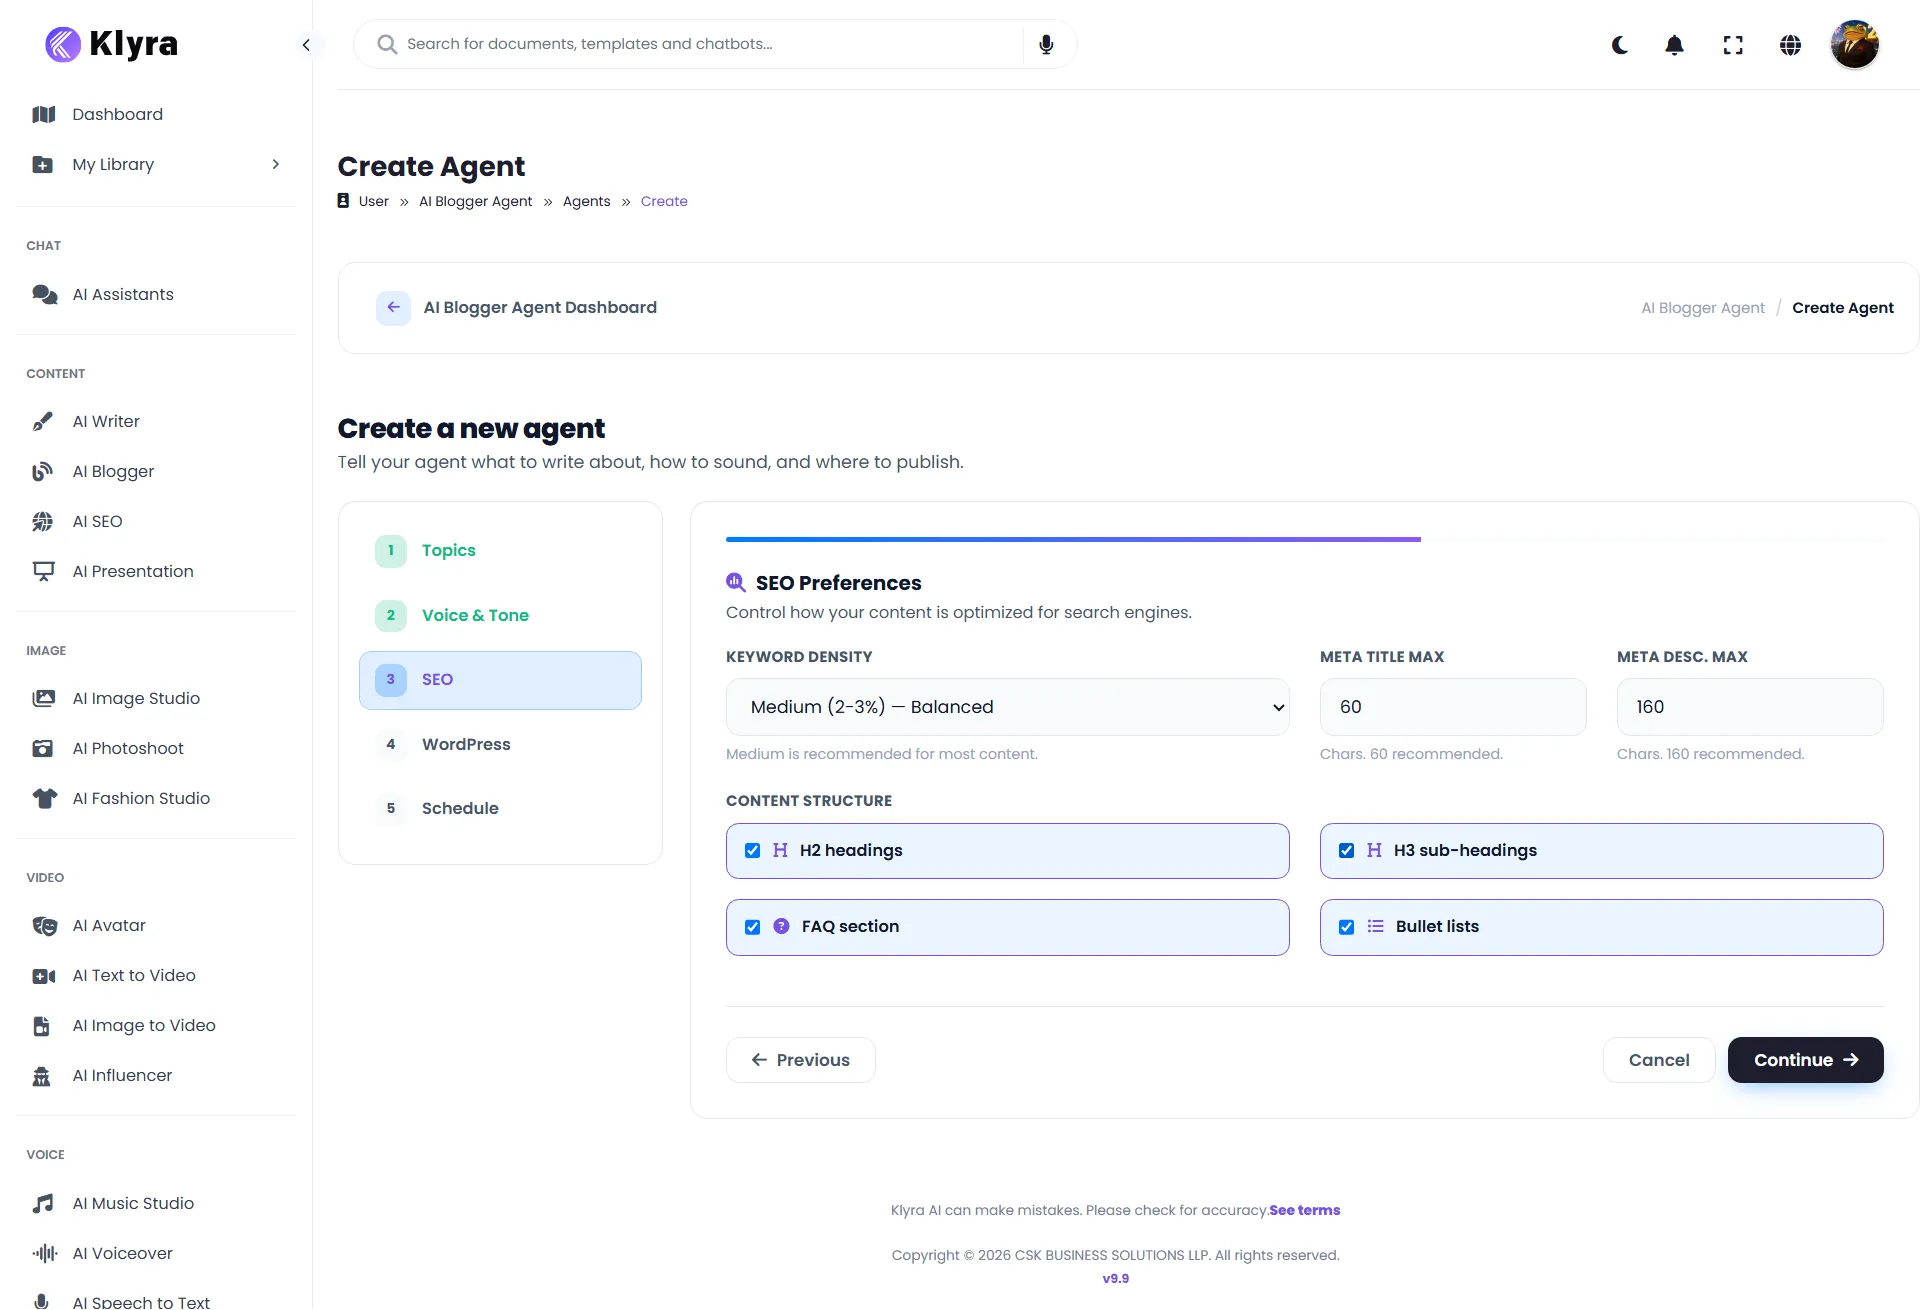Click the AI Influencer icon

click(41, 1075)
